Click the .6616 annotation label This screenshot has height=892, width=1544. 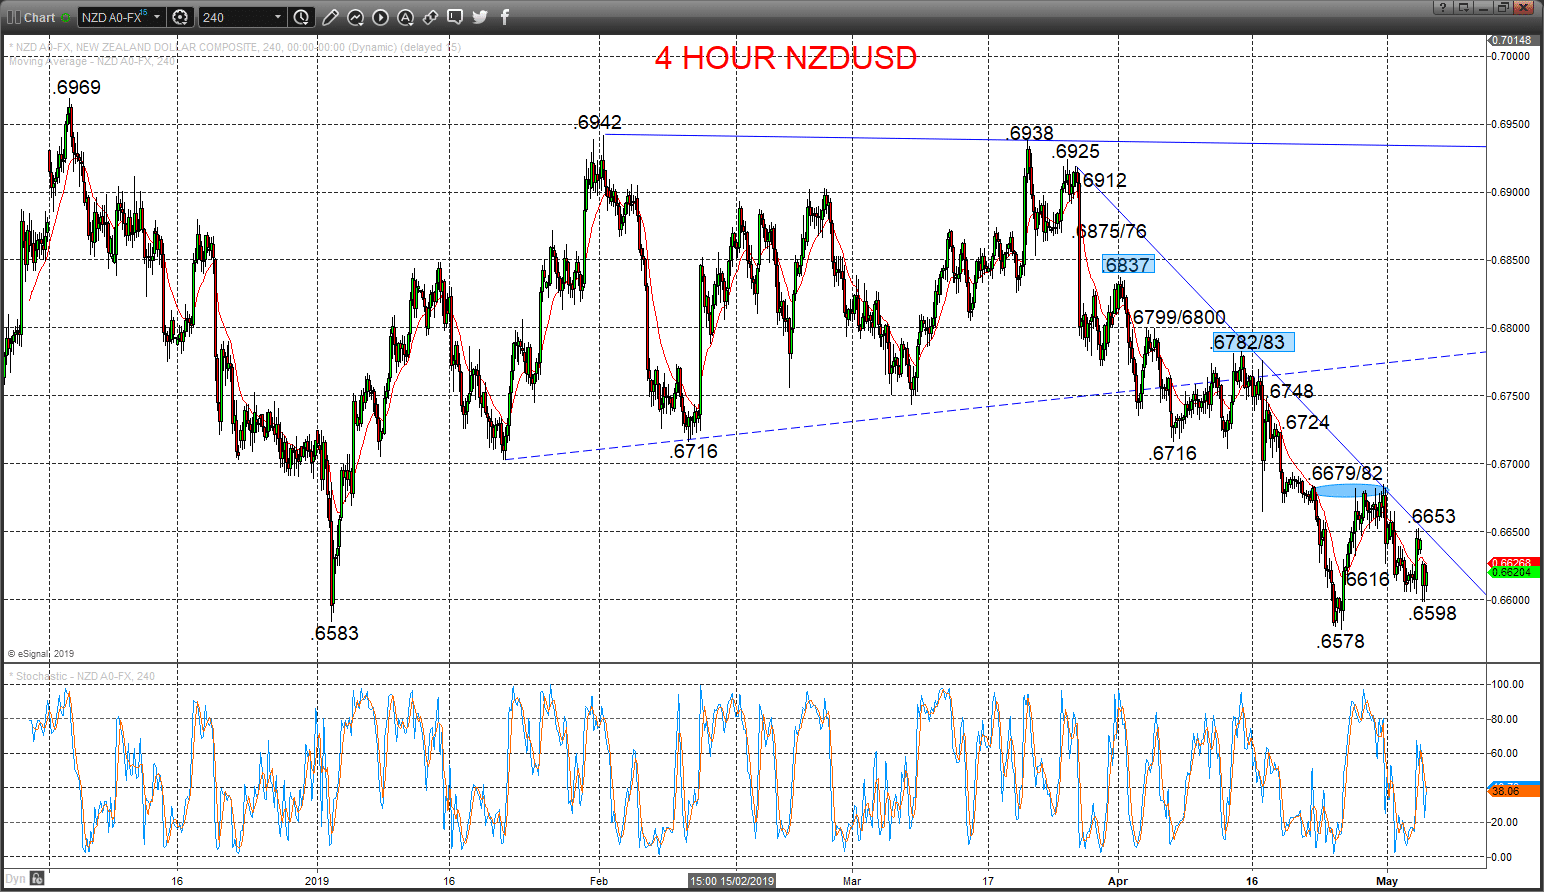pyautogui.click(x=1366, y=579)
